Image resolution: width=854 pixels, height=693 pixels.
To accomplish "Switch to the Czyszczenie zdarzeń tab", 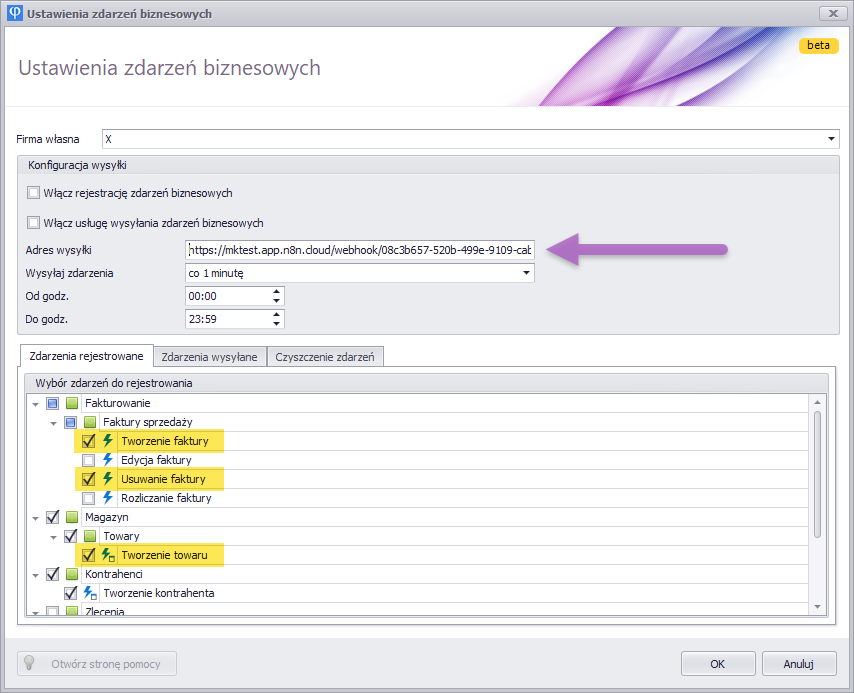I will tap(325, 357).
